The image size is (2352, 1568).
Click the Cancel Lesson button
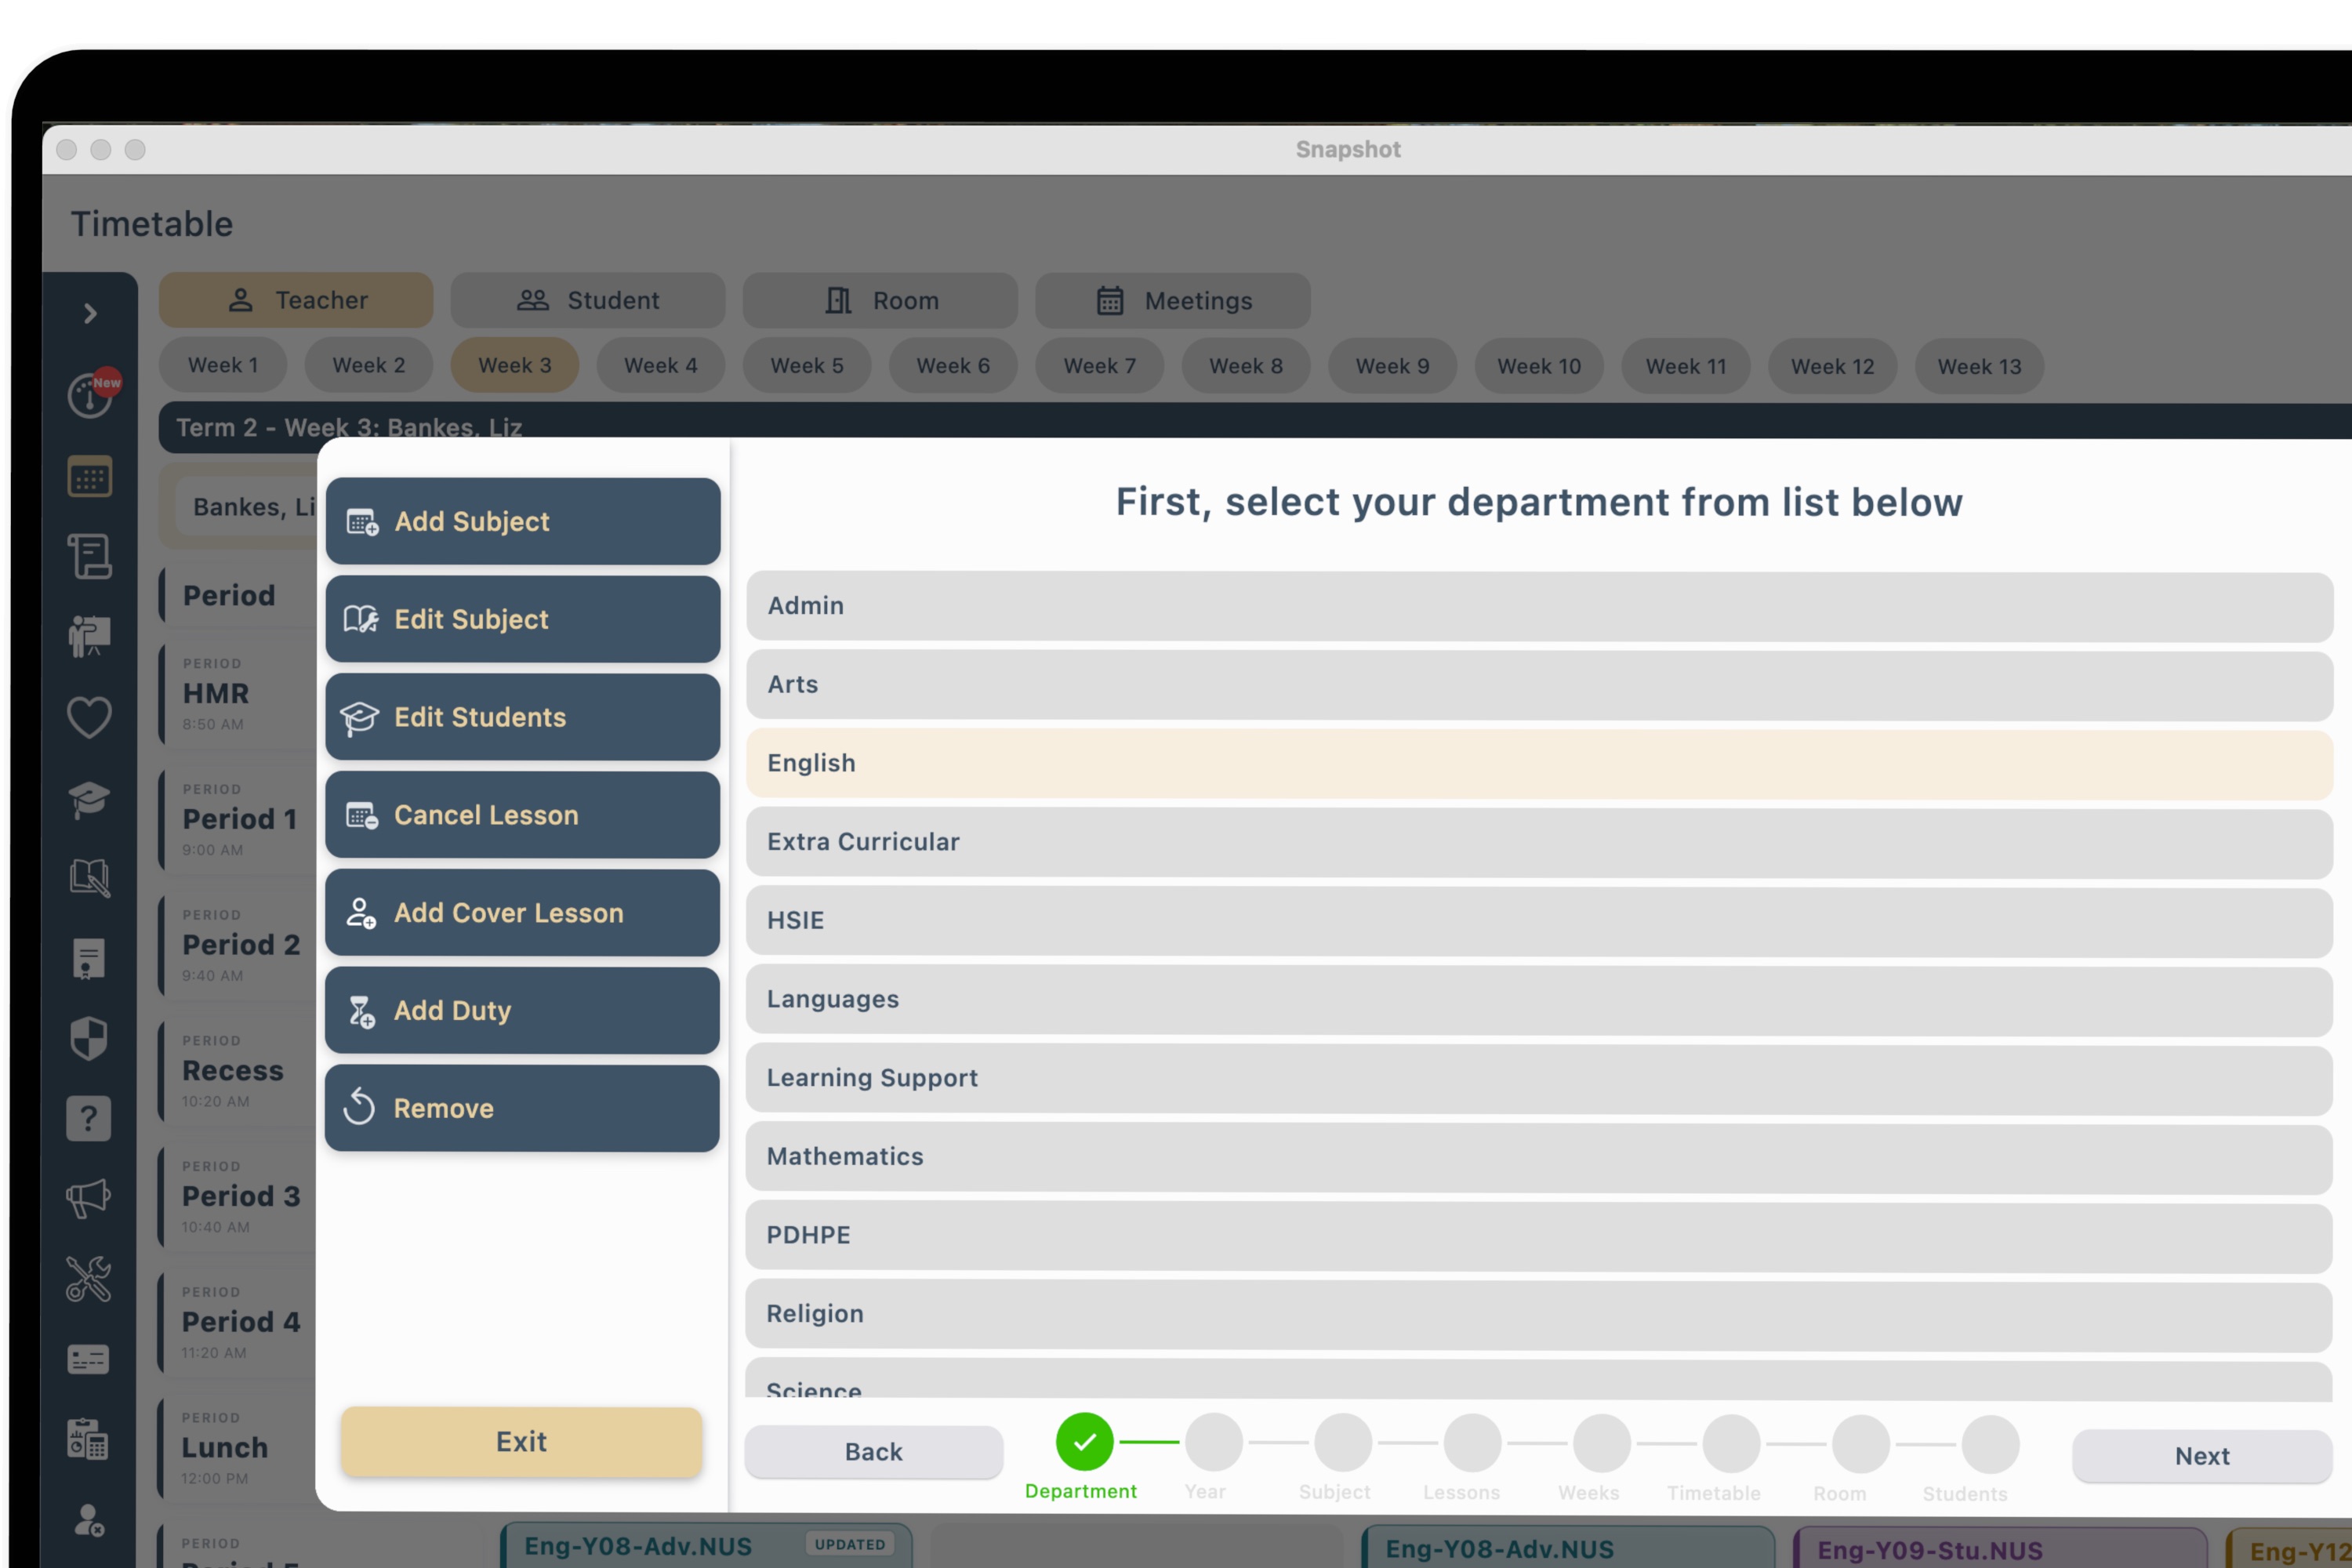click(523, 815)
